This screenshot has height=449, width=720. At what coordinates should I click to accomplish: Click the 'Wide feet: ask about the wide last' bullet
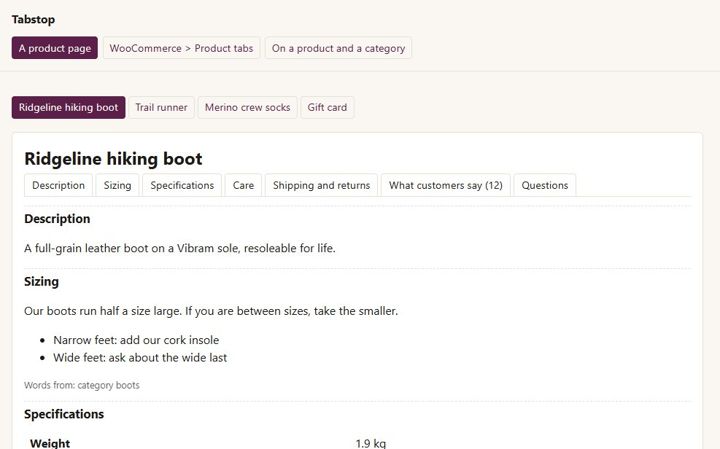coord(140,357)
